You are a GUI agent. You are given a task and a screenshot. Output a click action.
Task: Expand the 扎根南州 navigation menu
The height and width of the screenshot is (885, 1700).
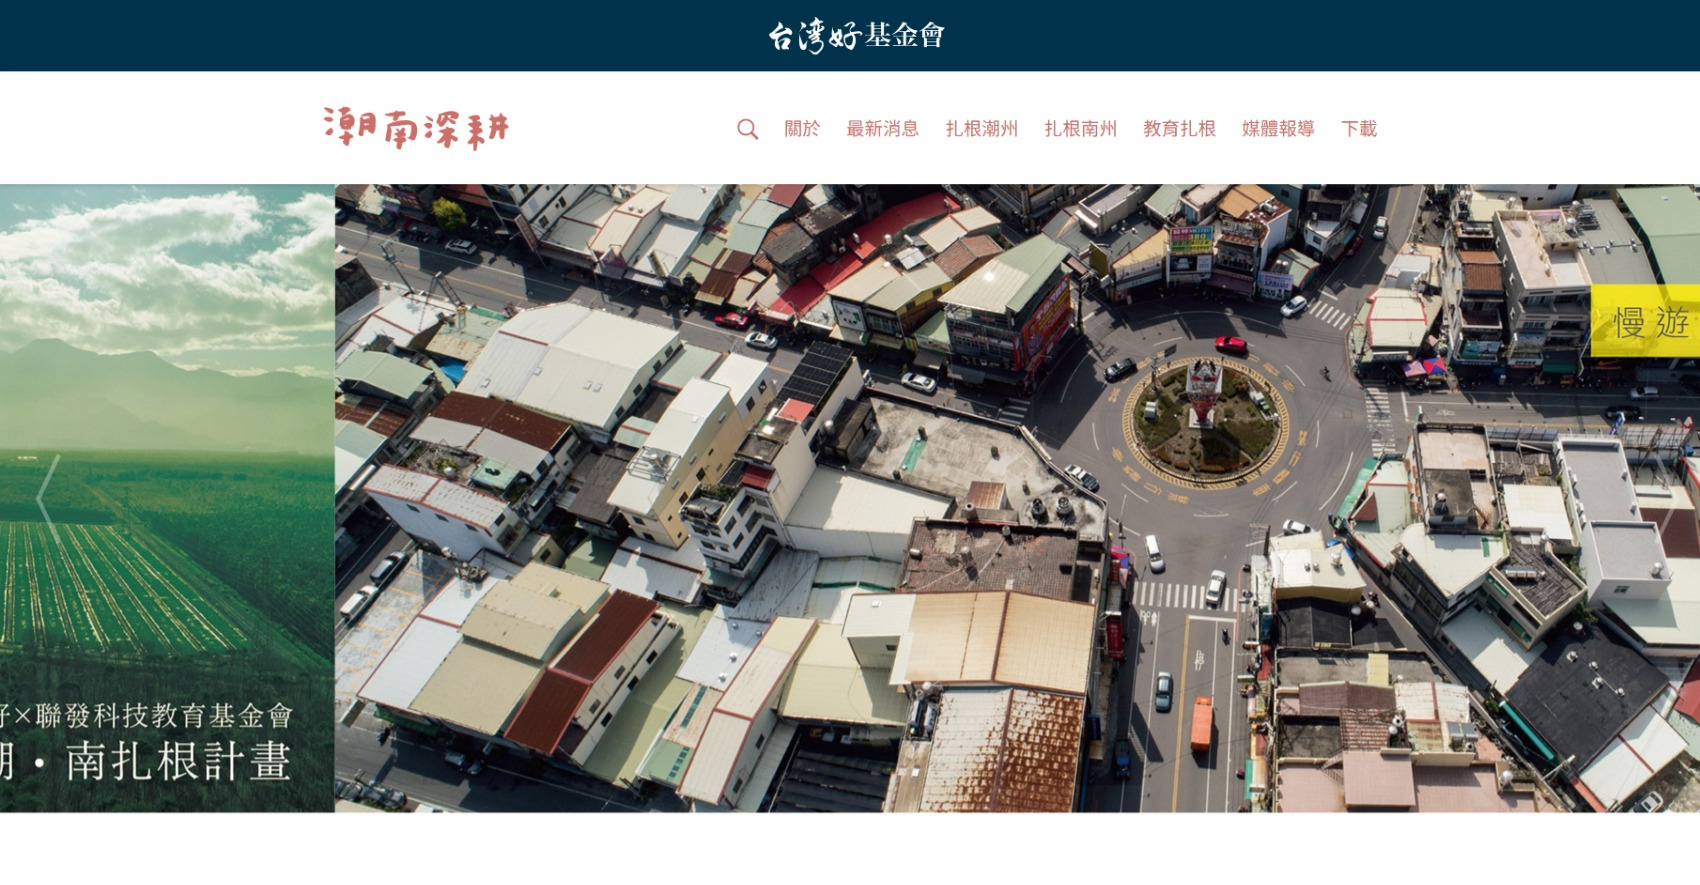pyautogui.click(x=1080, y=129)
